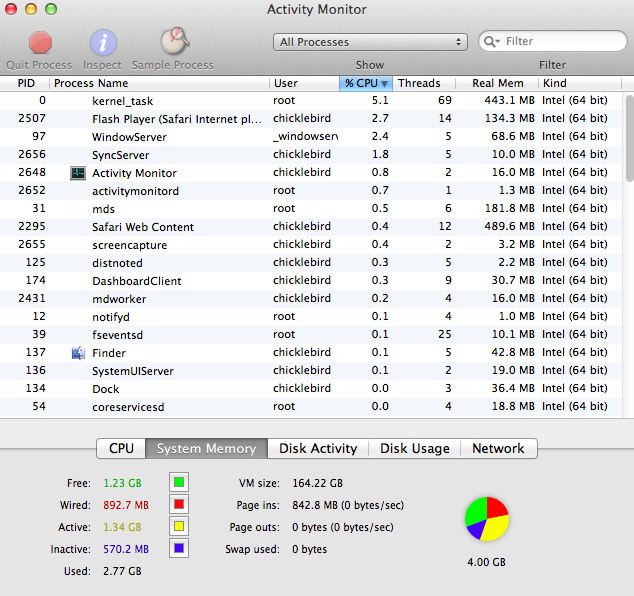
Task: Click the 443.1 MB real memory value
Action: click(x=509, y=100)
